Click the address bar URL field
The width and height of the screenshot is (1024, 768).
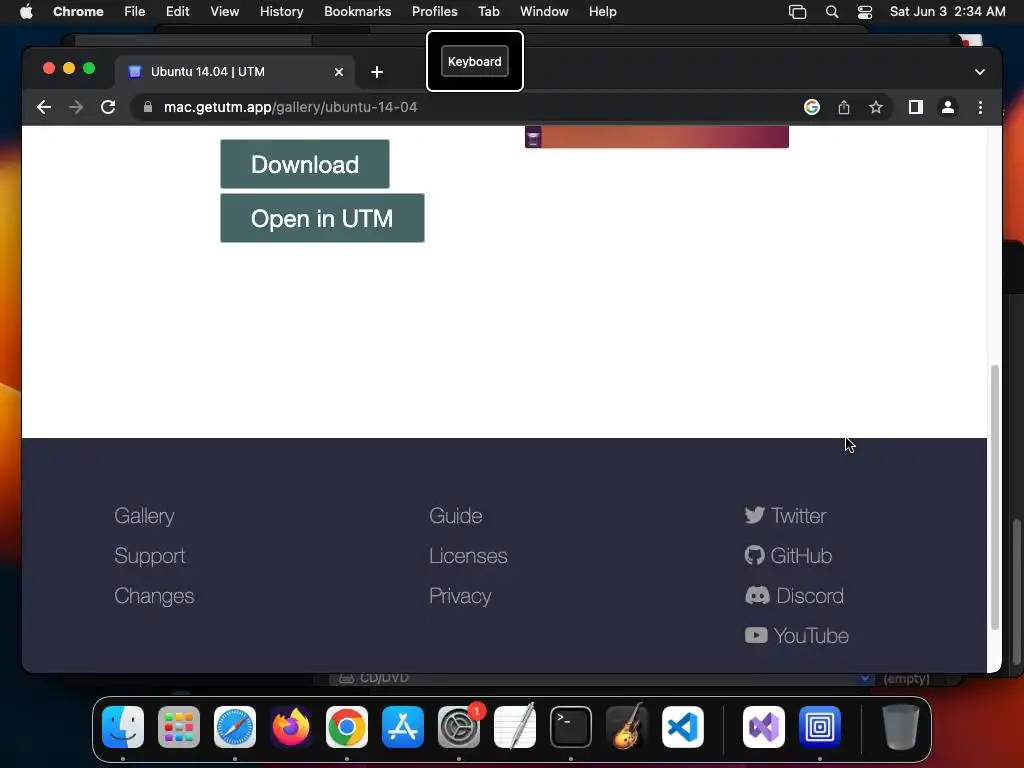[470, 107]
